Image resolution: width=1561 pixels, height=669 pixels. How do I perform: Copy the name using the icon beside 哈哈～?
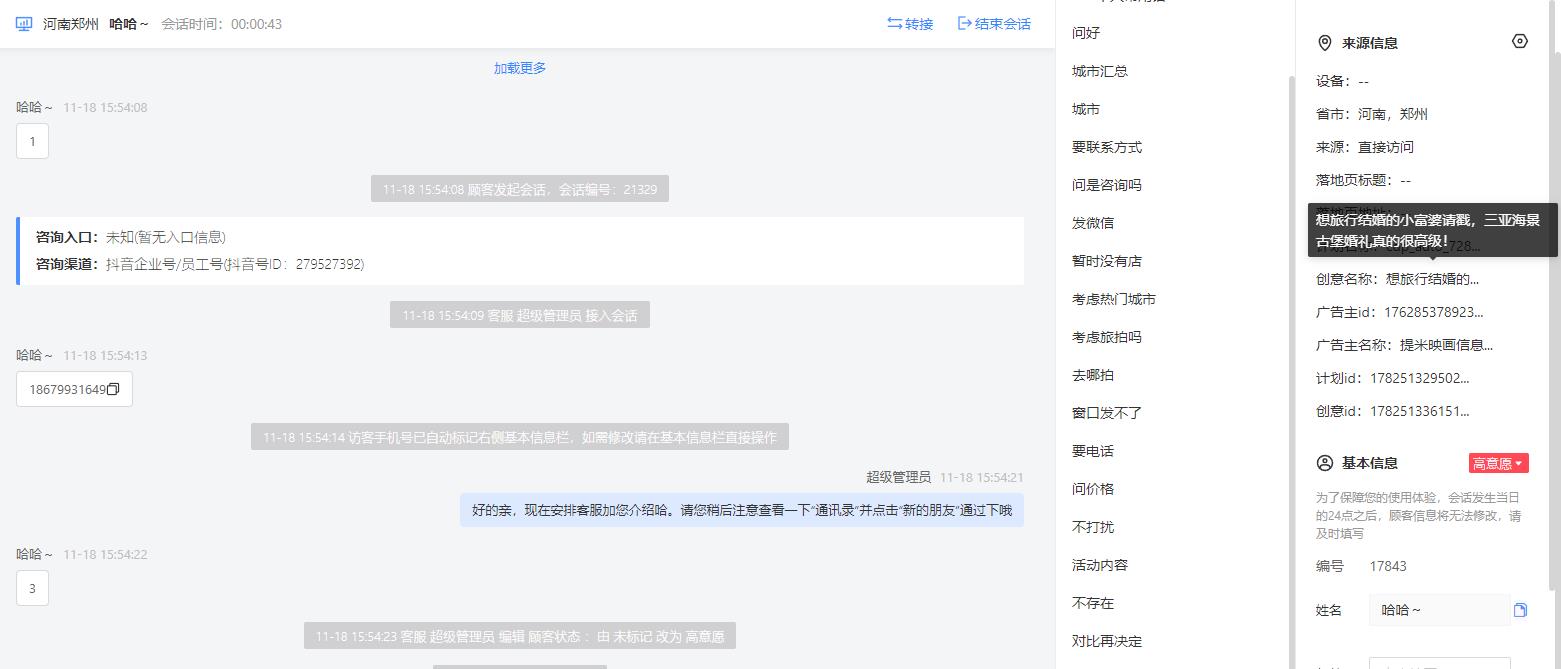[1520, 610]
